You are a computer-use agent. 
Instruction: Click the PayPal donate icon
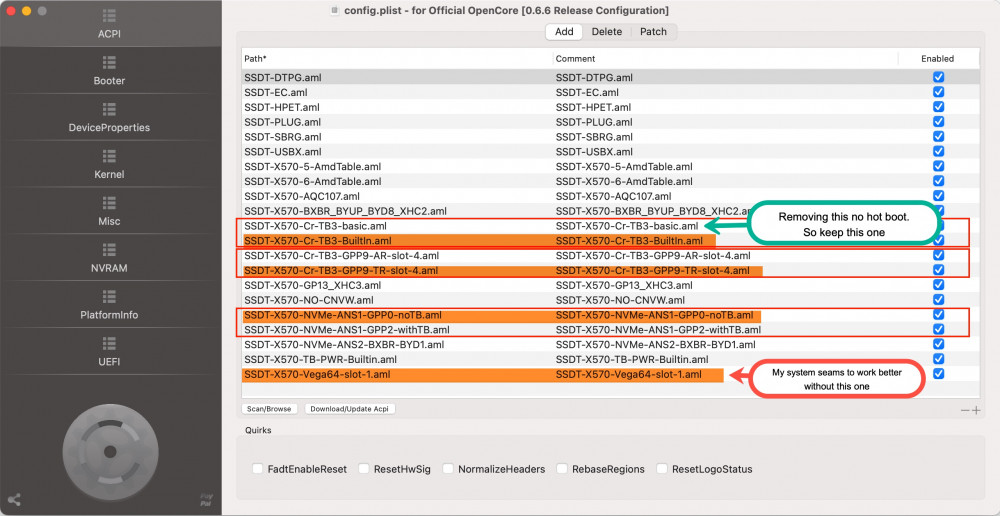[x=205, y=500]
